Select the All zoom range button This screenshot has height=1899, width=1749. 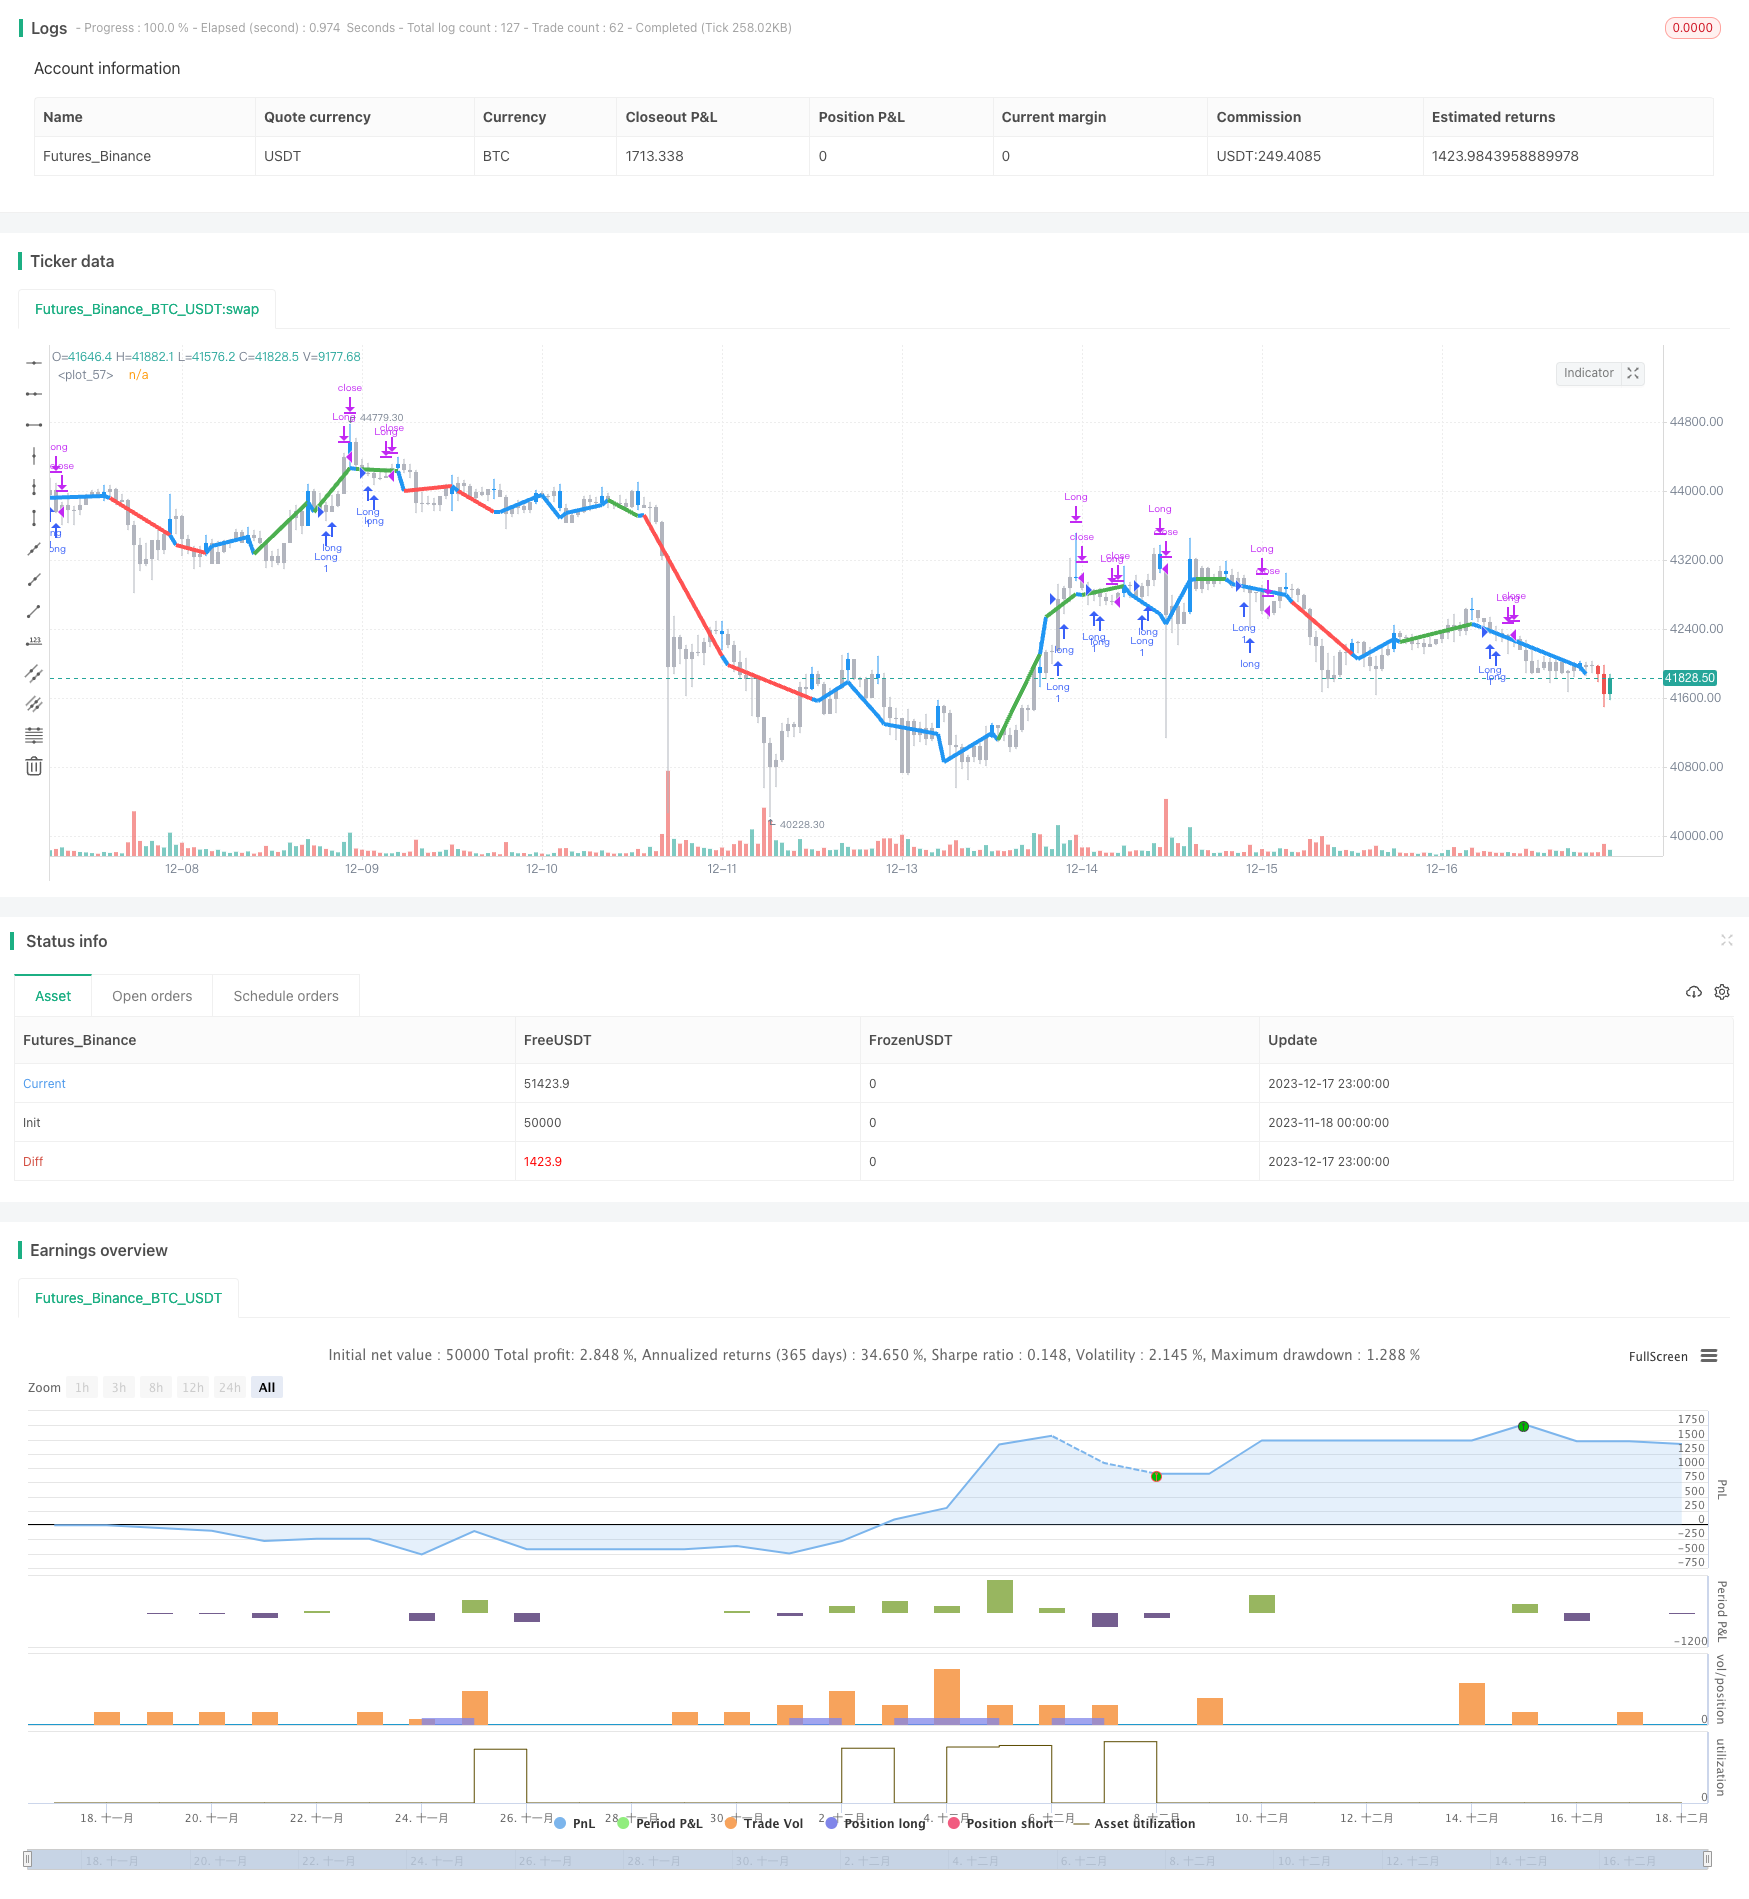coord(267,1387)
